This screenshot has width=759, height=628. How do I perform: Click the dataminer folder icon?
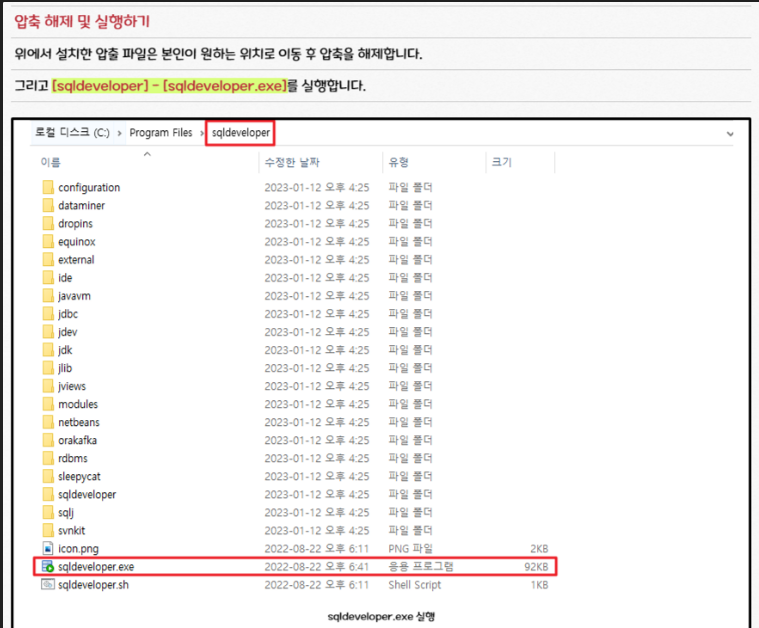(48, 205)
